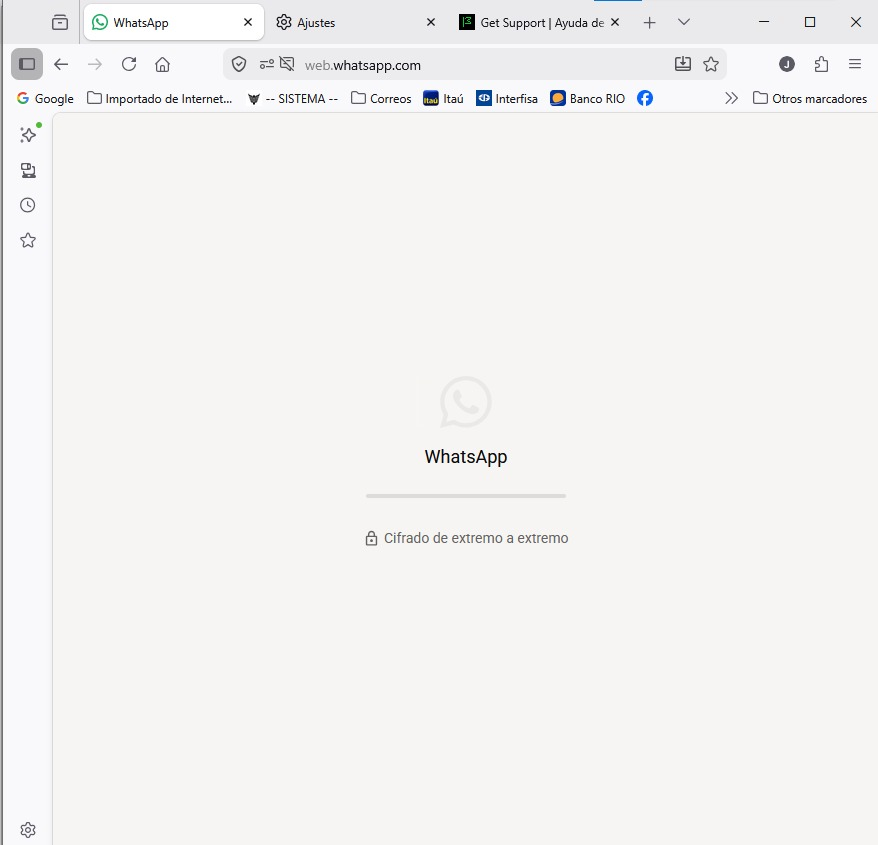This screenshot has width=878, height=845.
Task: Open the Correos bookmarks folder
Action: tap(381, 99)
